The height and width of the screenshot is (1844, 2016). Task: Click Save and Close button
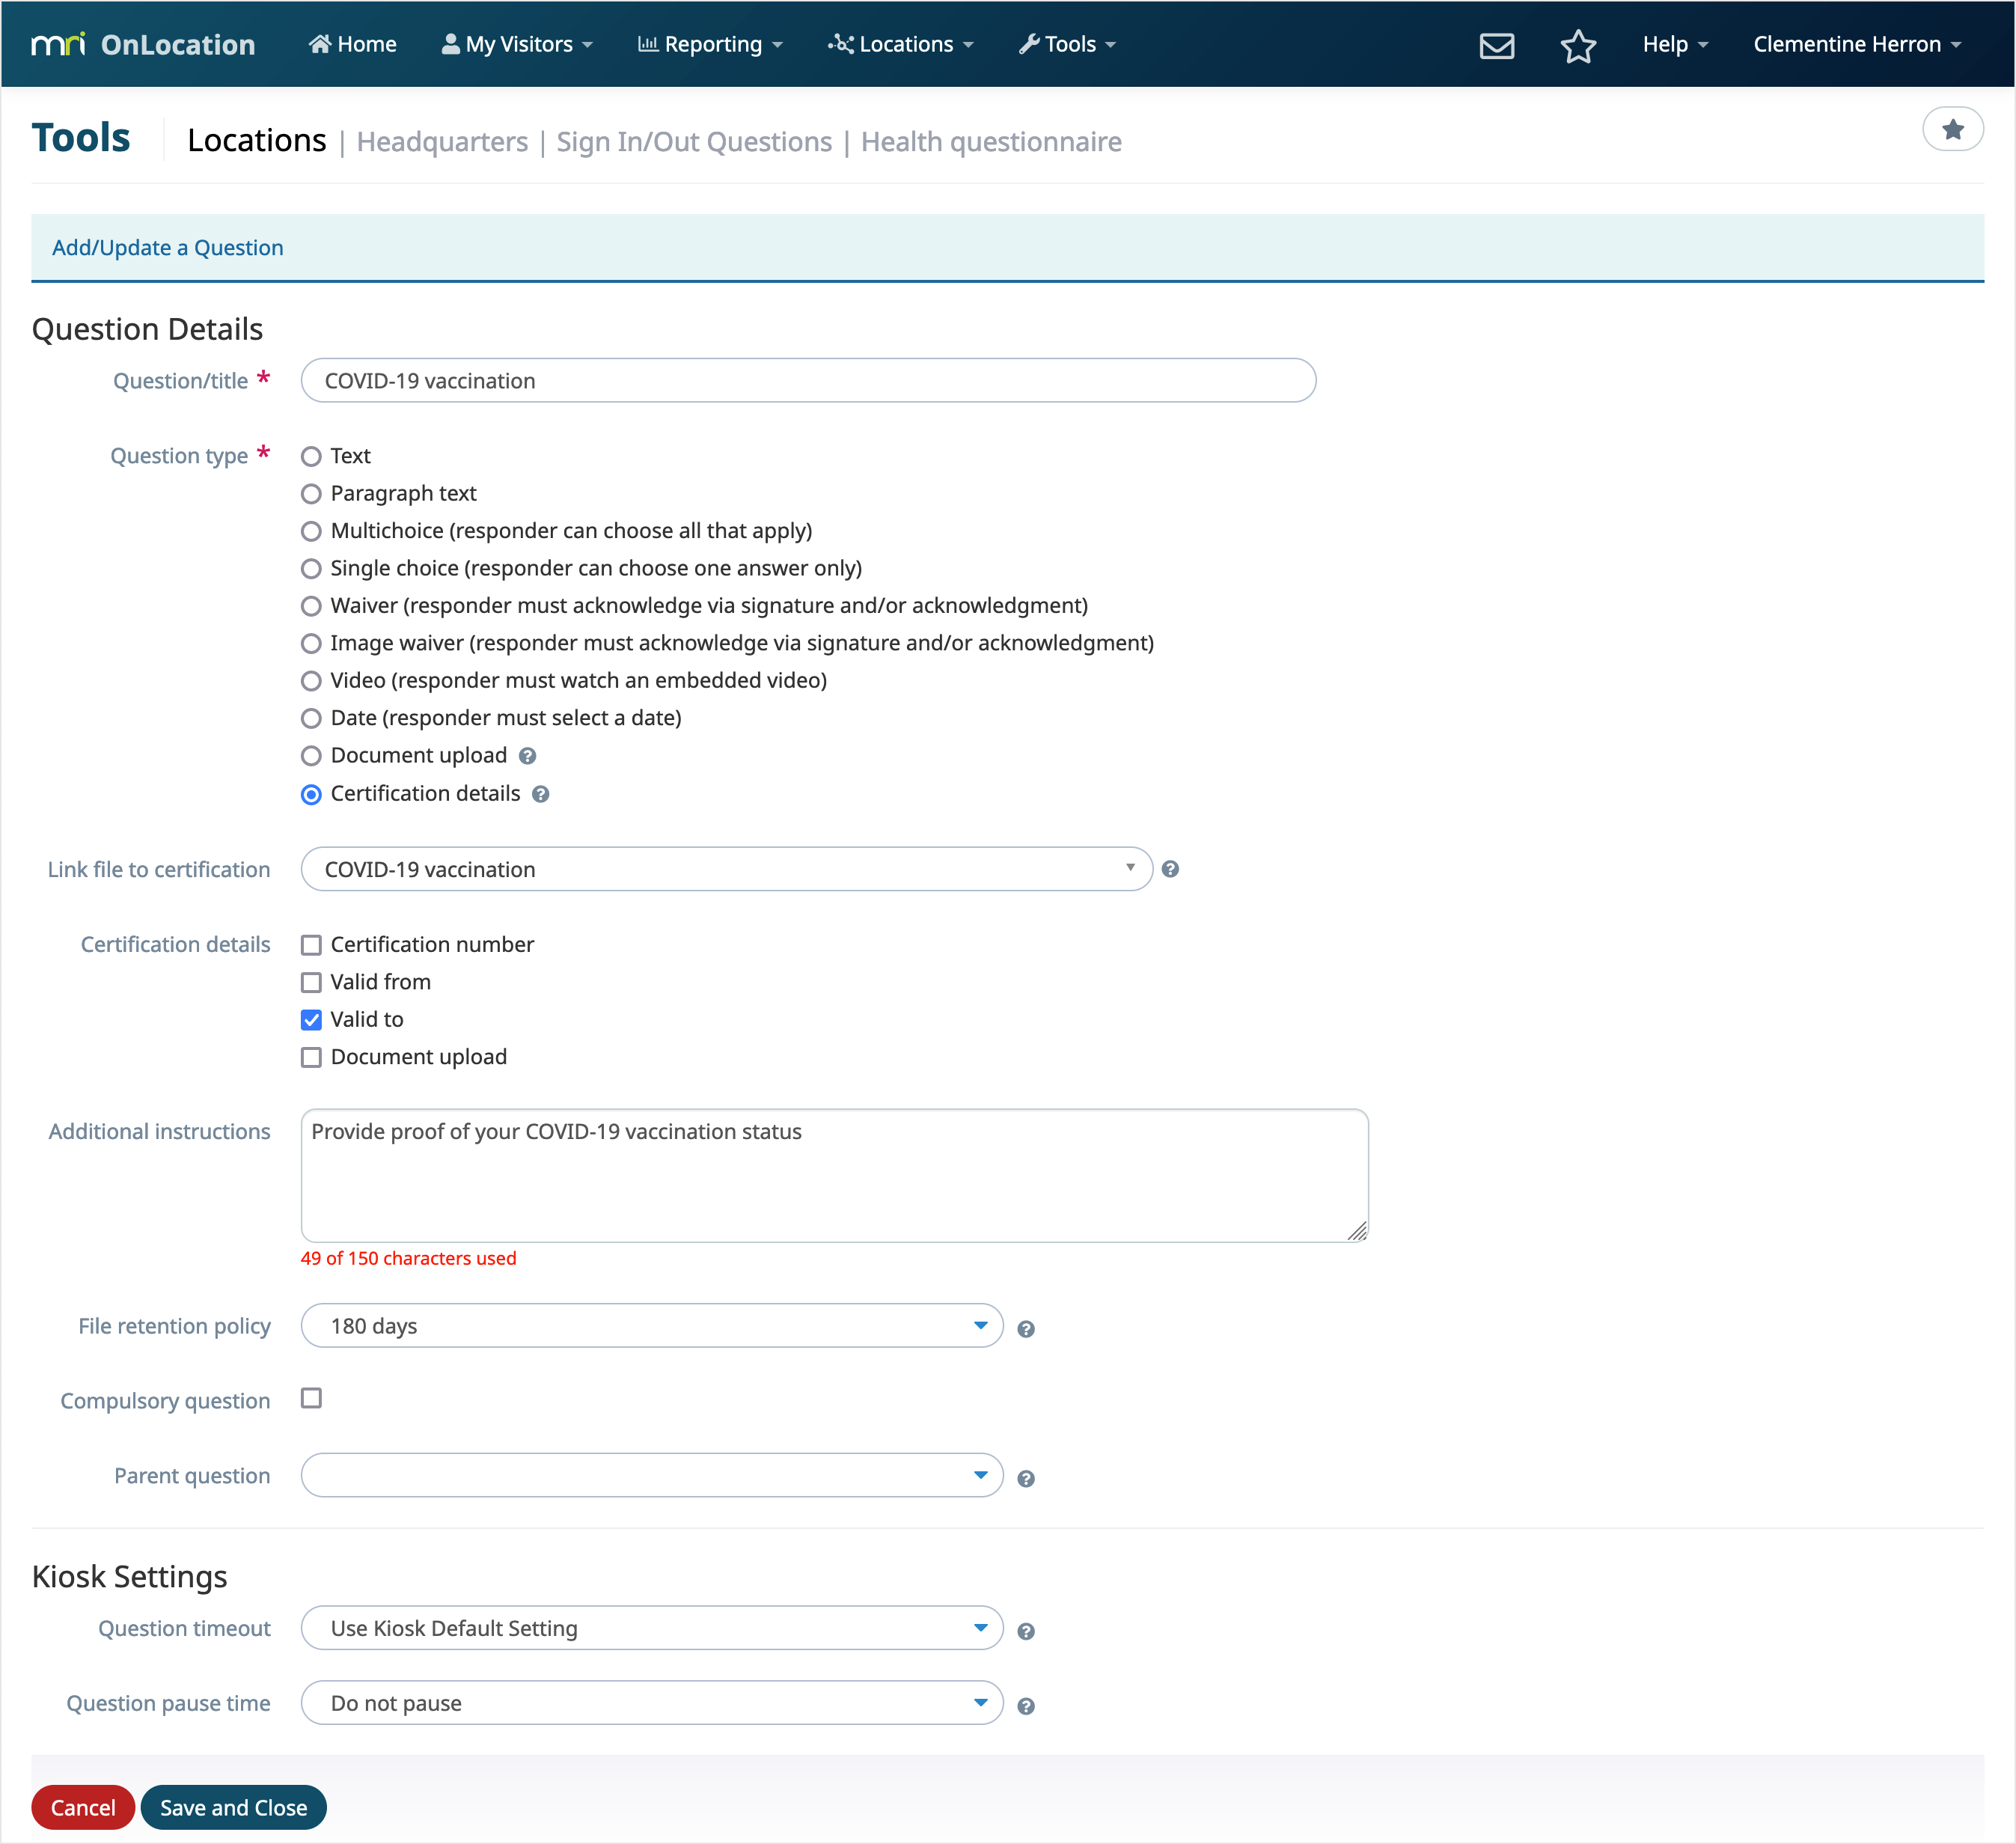[x=233, y=1808]
